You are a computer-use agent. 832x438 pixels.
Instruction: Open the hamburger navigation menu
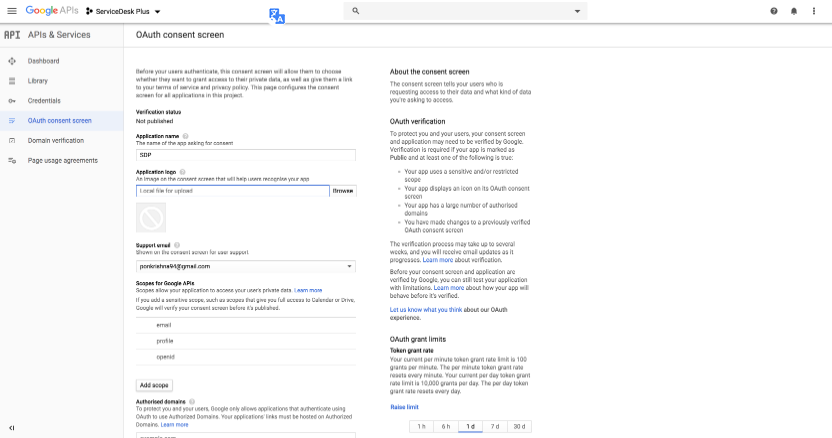[11, 11]
